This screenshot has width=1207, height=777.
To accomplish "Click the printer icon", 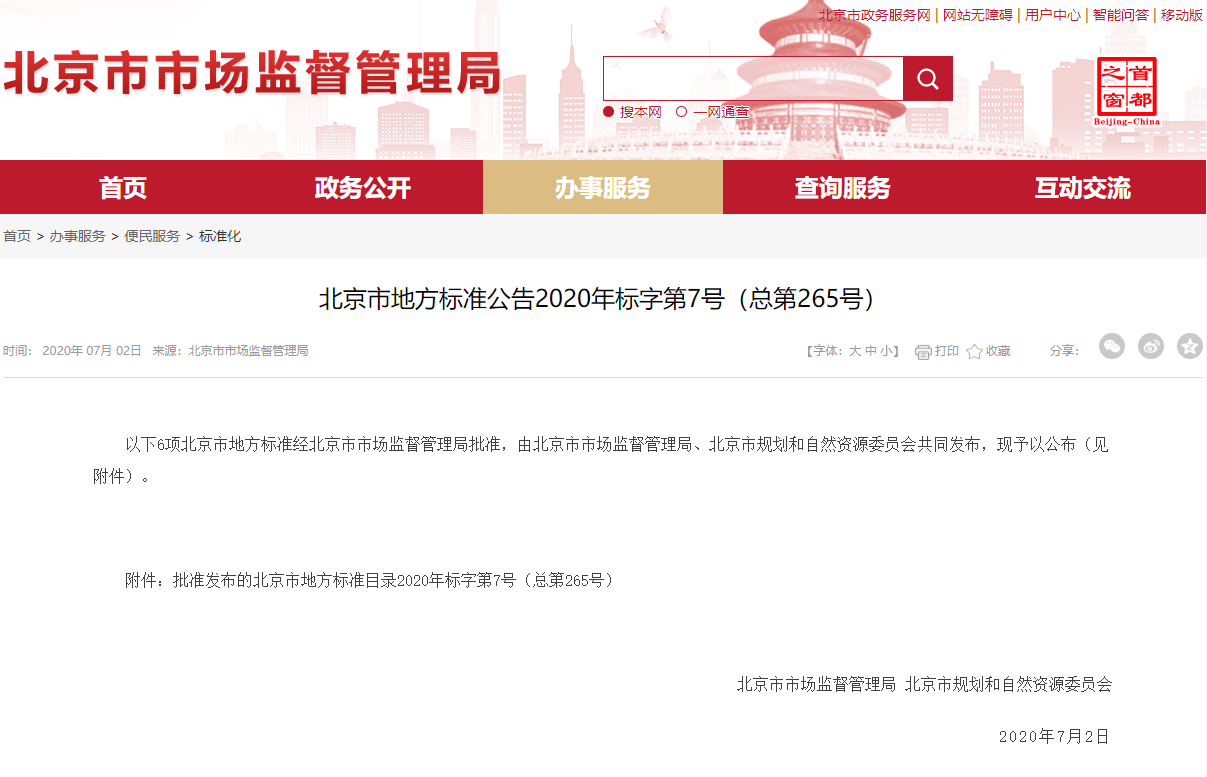I will (923, 351).
